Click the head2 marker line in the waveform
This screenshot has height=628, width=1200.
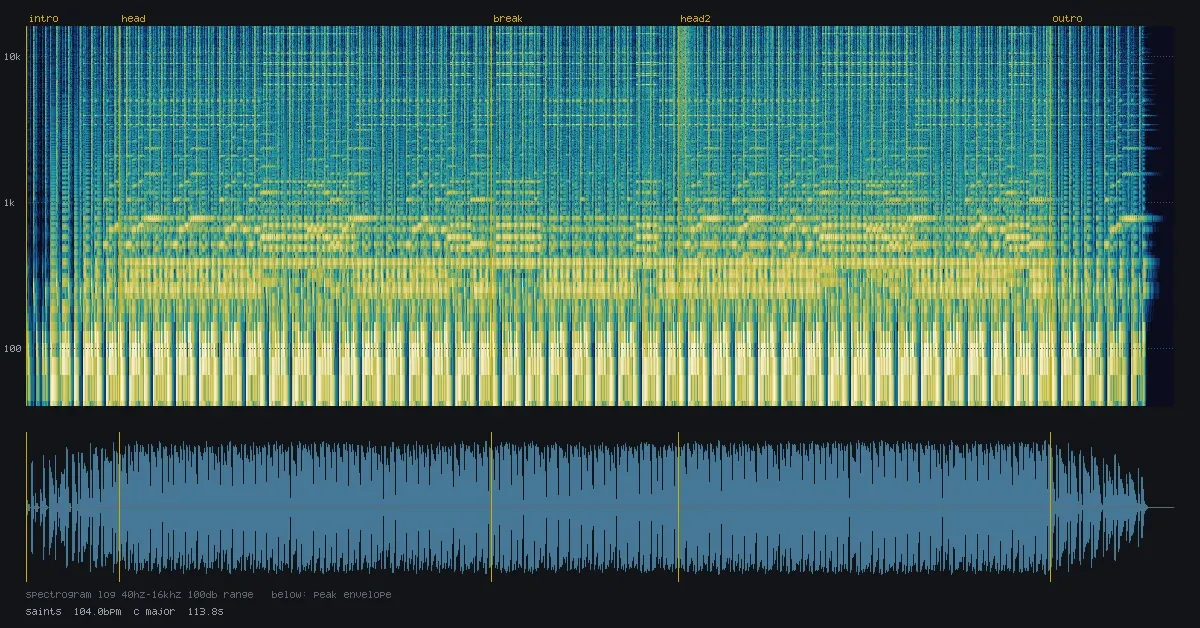pyautogui.click(x=678, y=507)
